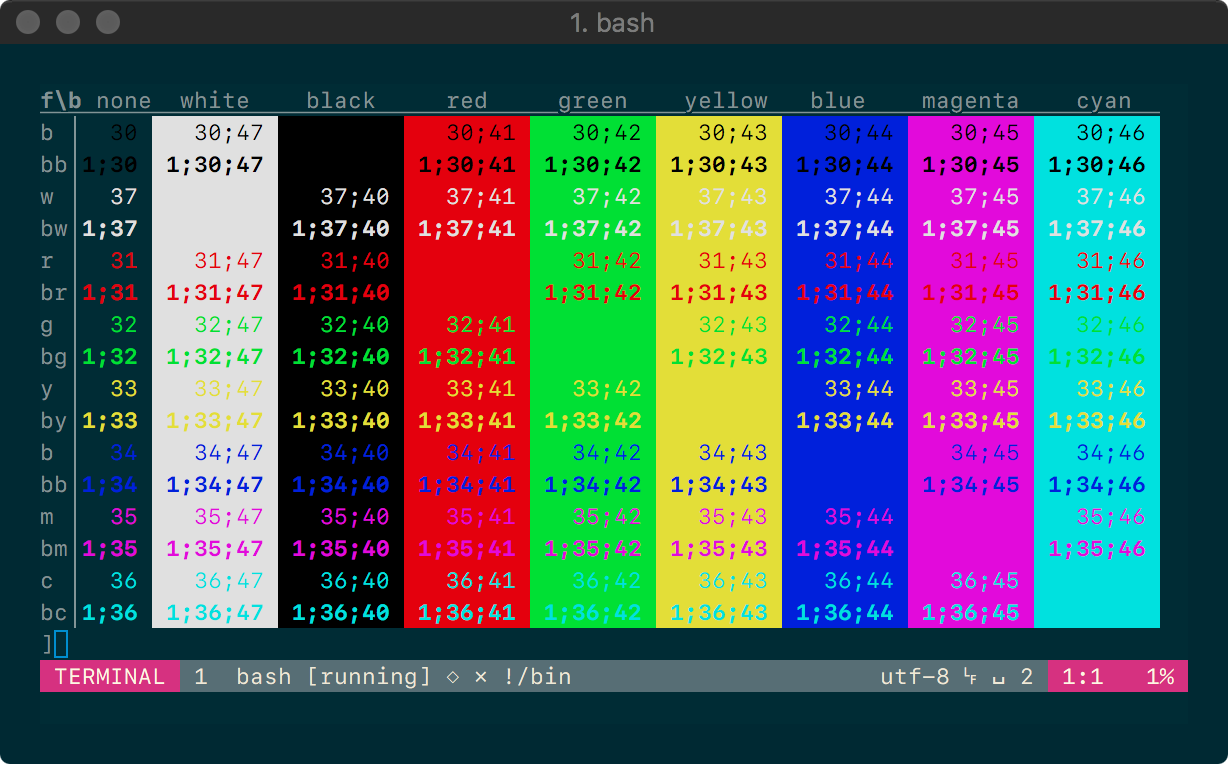Image resolution: width=1228 pixels, height=764 pixels.
Task: Click the blinking terminal cursor block
Action: point(62,645)
